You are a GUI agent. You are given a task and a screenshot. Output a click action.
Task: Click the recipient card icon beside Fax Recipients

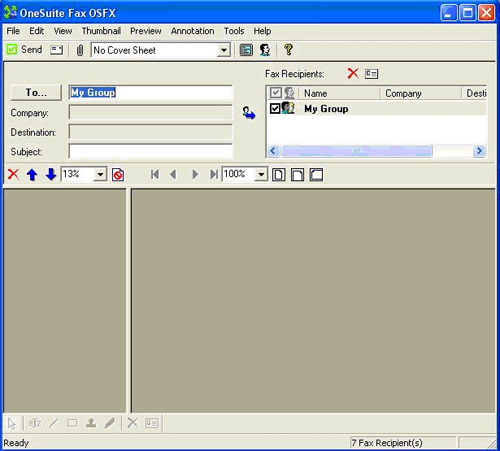point(371,74)
